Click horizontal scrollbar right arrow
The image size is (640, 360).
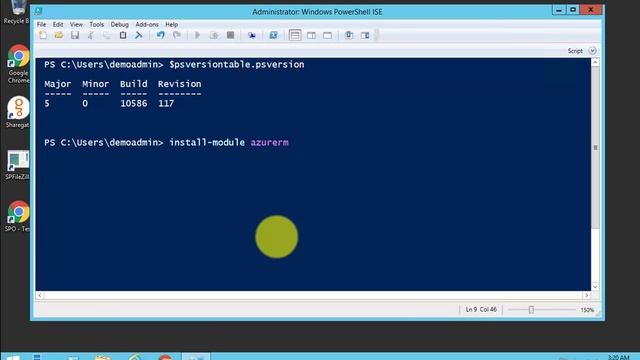tap(587, 295)
